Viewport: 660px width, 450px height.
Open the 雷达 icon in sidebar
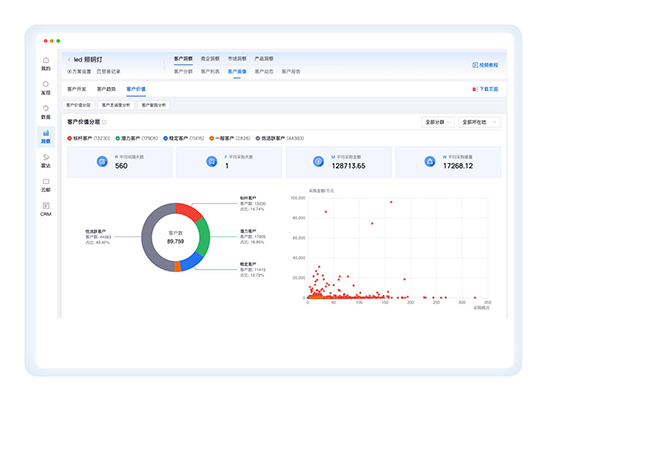coord(46,157)
